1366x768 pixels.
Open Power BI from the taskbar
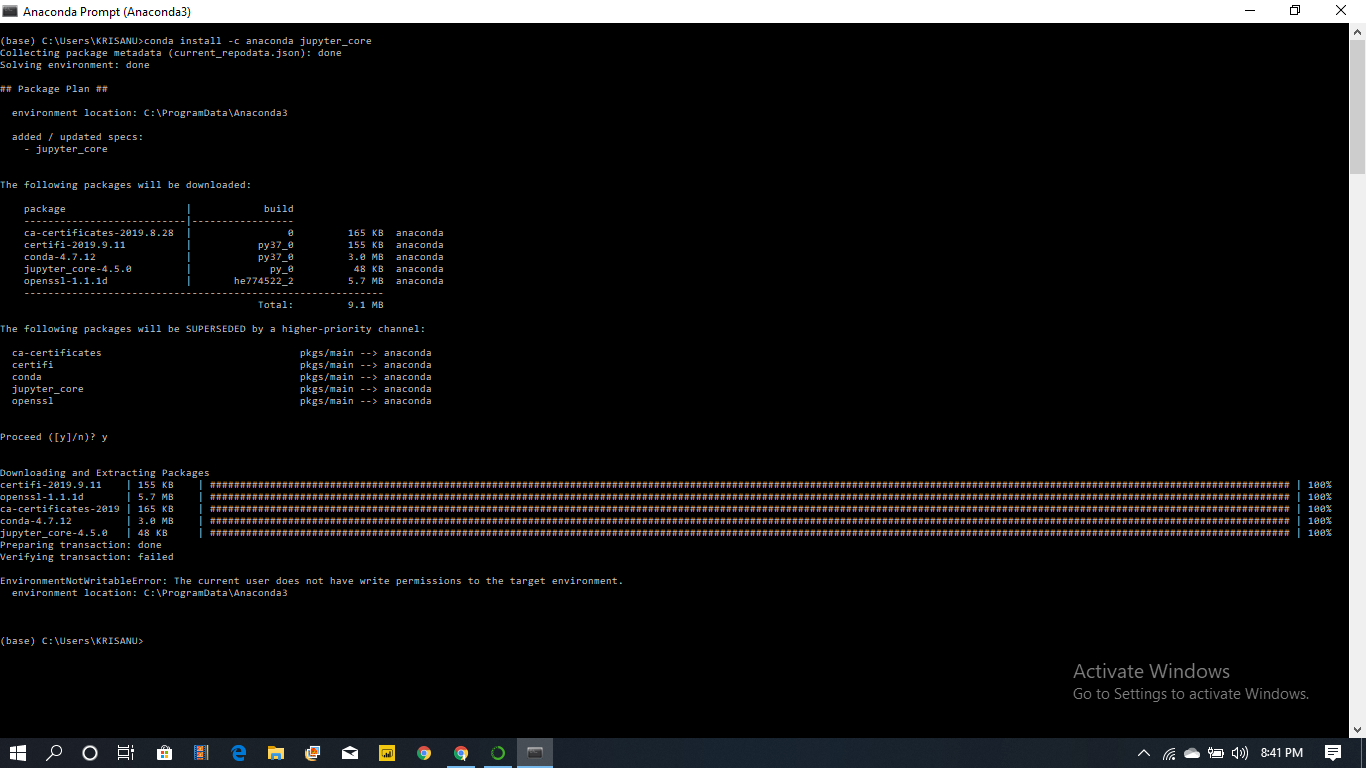387,753
